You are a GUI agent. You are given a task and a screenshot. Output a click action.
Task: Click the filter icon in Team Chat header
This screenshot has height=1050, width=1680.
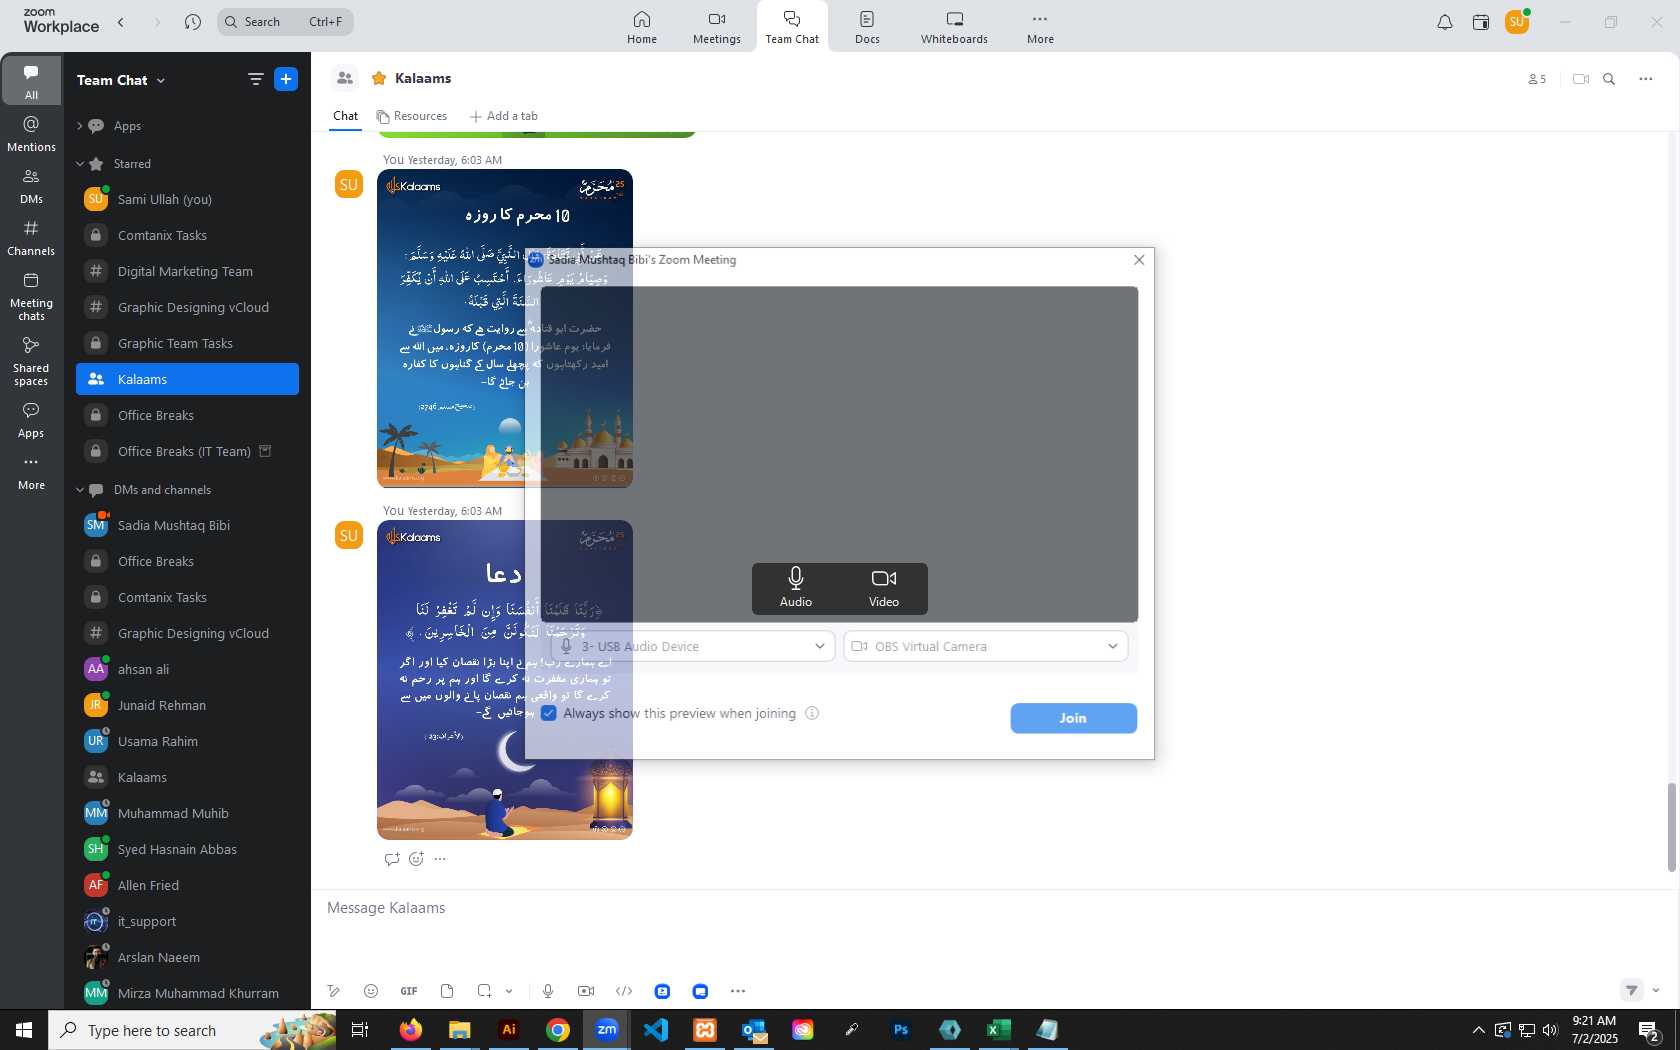click(256, 79)
